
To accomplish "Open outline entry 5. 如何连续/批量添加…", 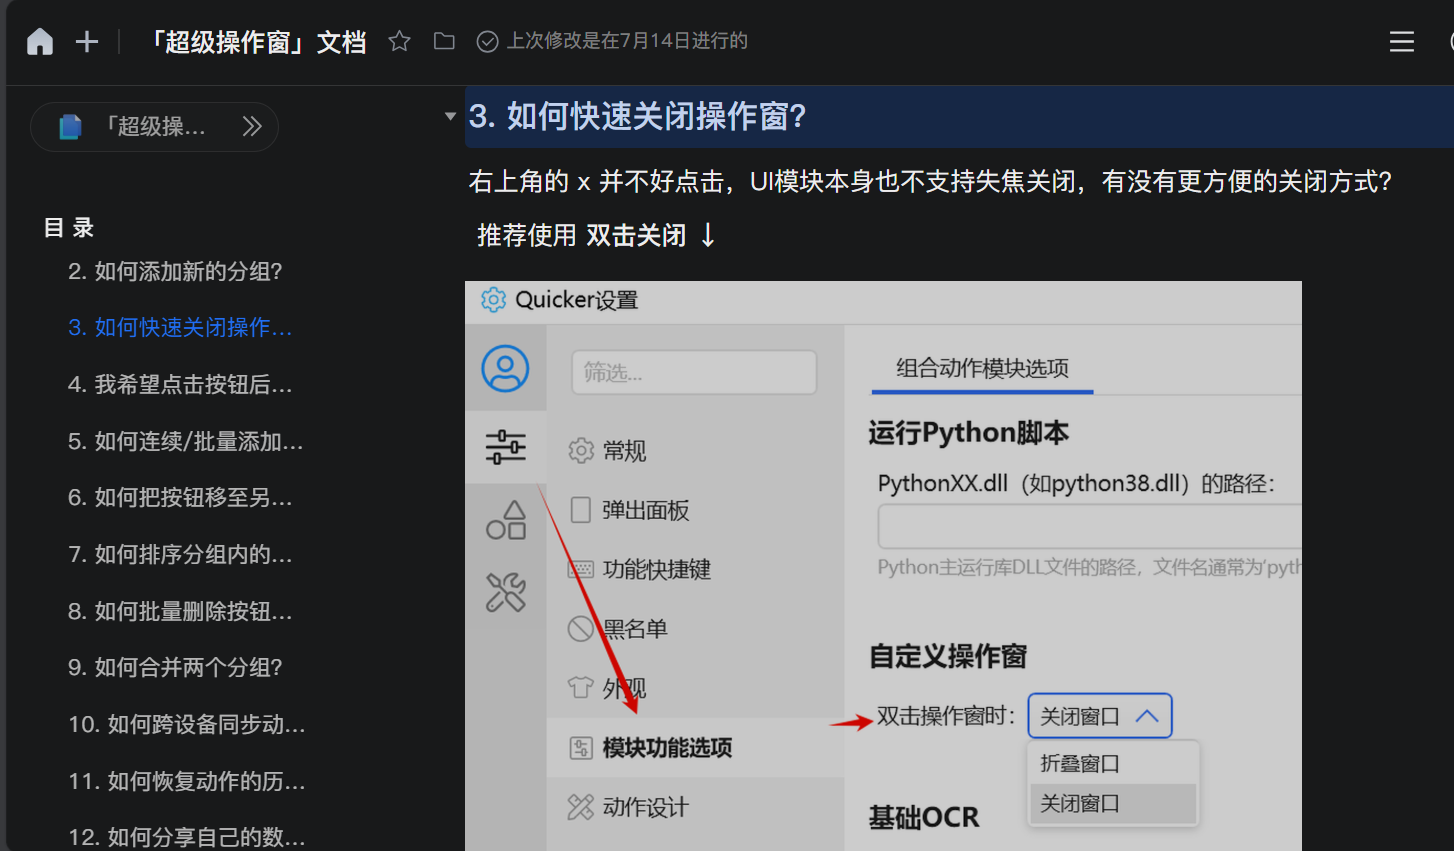I will click(185, 442).
